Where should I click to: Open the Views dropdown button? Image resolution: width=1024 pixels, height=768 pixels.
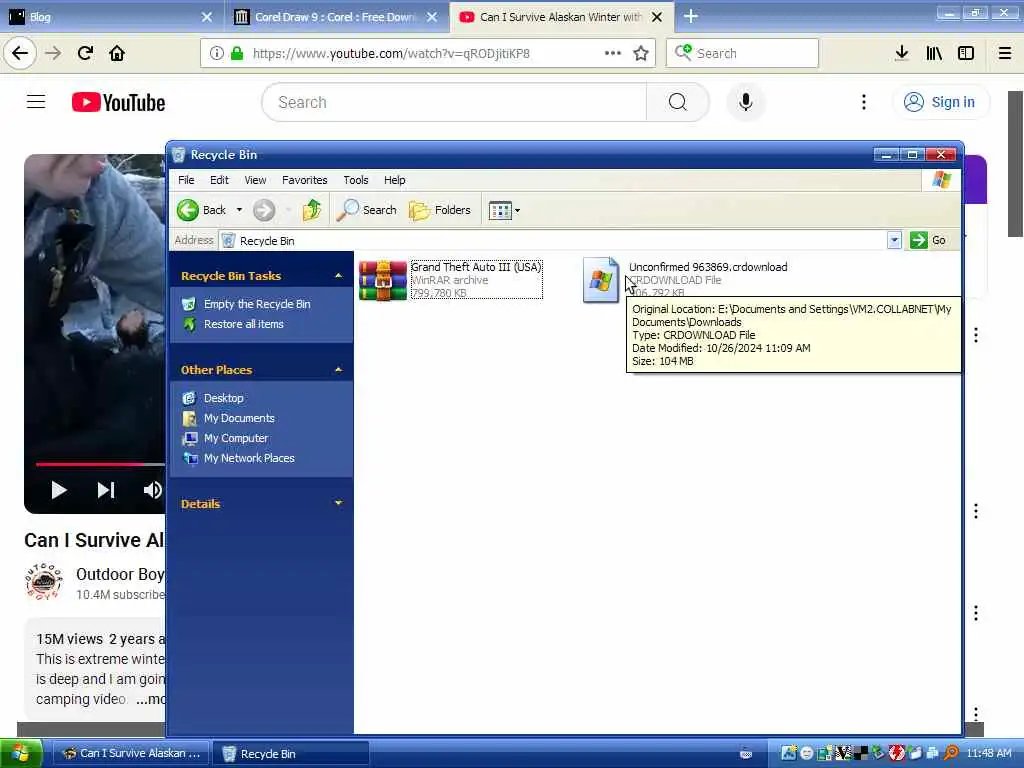[504, 210]
